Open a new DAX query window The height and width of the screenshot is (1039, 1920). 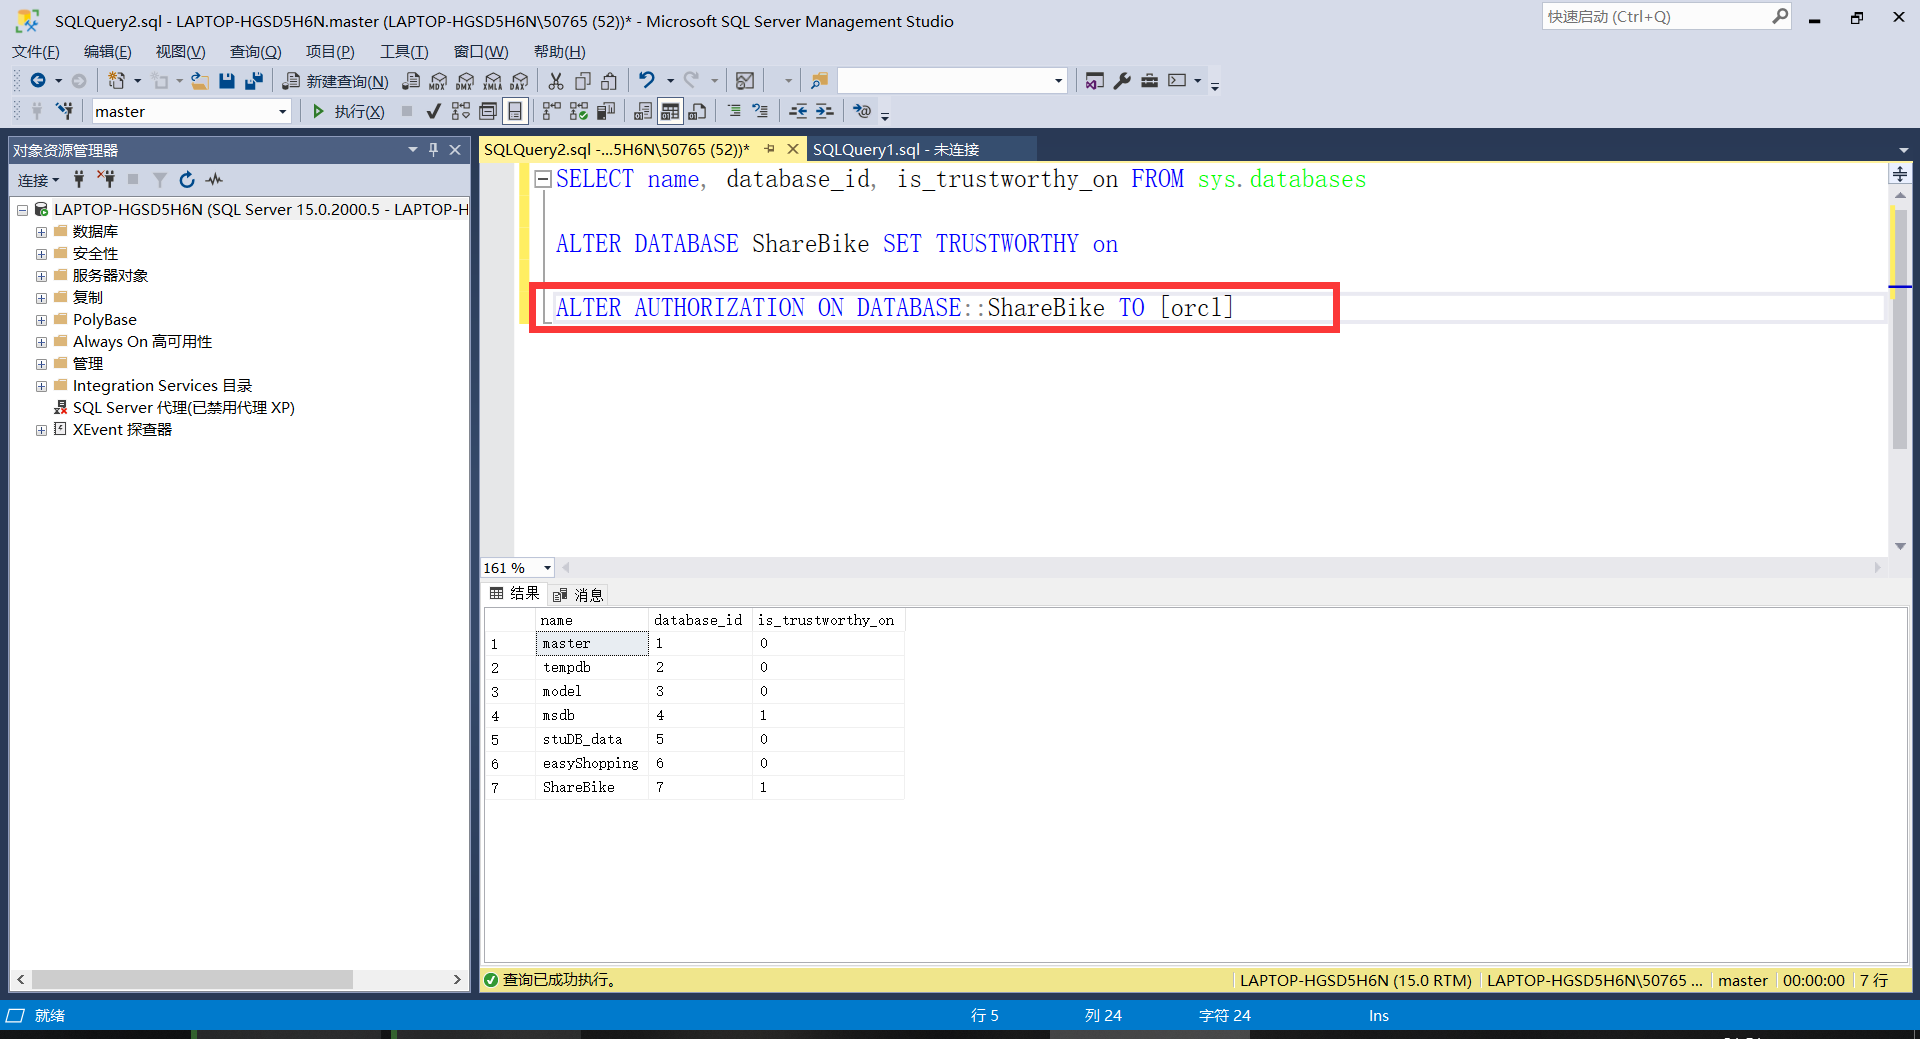(x=518, y=81)
